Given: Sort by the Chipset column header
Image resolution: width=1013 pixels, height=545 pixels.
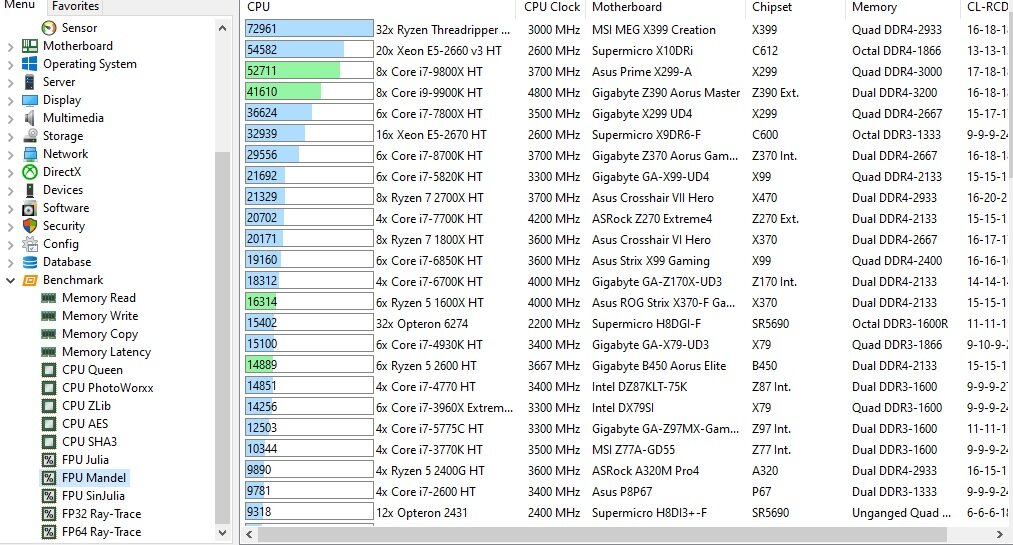Looking at the screenshot, I should (x=795, y=7).
